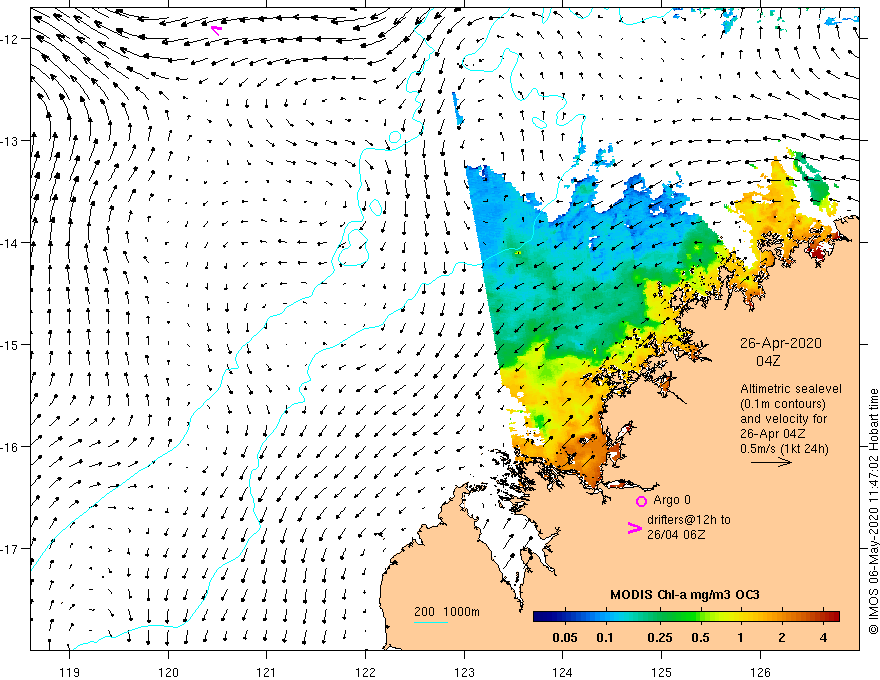Click the '26/04 06Z' legend text

pos(676,535)
